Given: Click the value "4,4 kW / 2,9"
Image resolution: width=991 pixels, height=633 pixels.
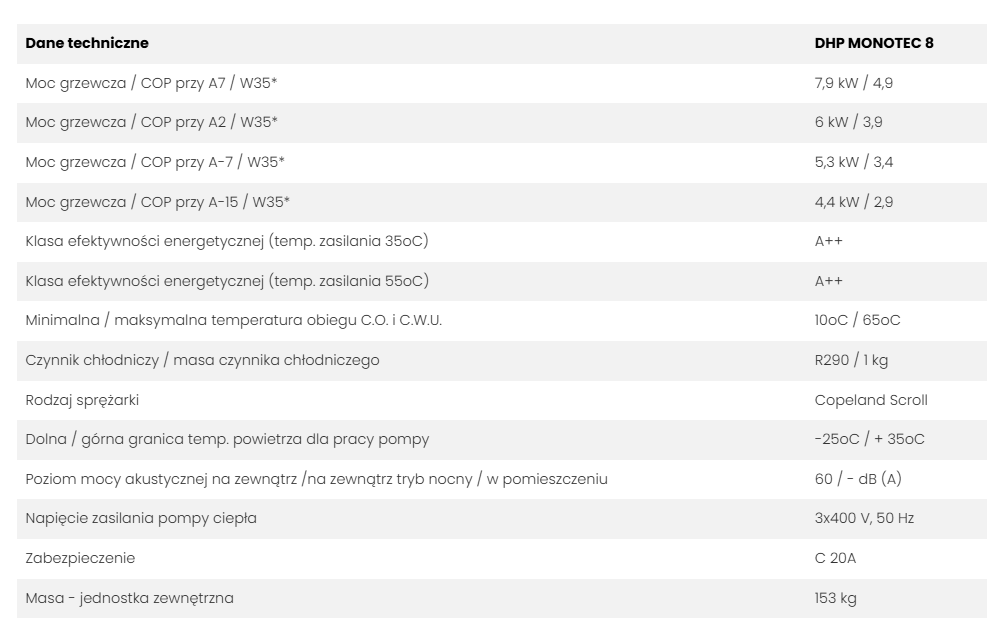Looking at the screenshot, I should point(854,202).
